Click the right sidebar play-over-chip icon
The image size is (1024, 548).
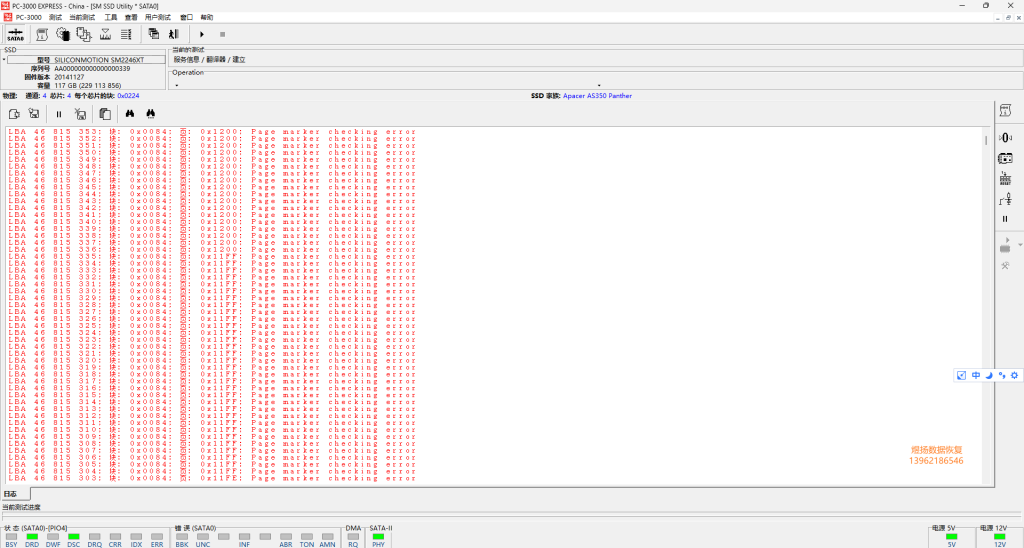1005,245
